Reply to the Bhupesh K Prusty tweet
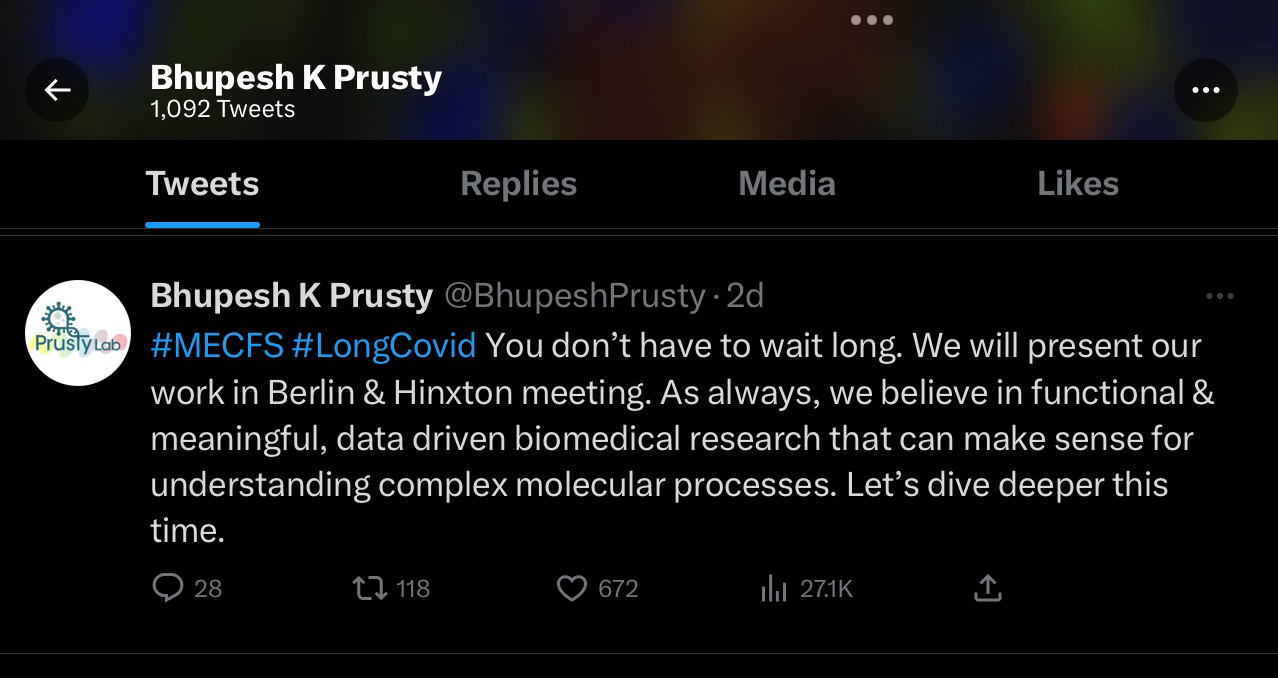Viewport: 1278px width, 678px height. pyautogui.click(x=168, y=588)
